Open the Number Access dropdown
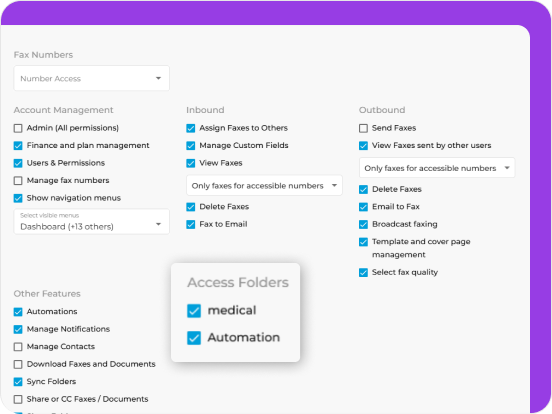This screenshot has width=552, height=414. pos(92,78)
